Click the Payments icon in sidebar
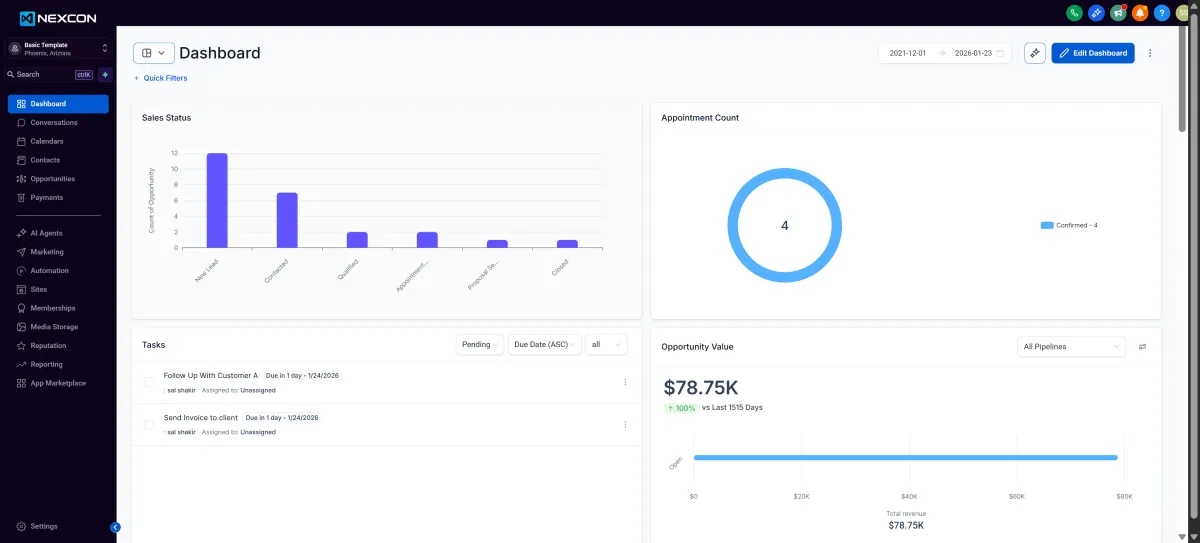 [x=21, y=197]
